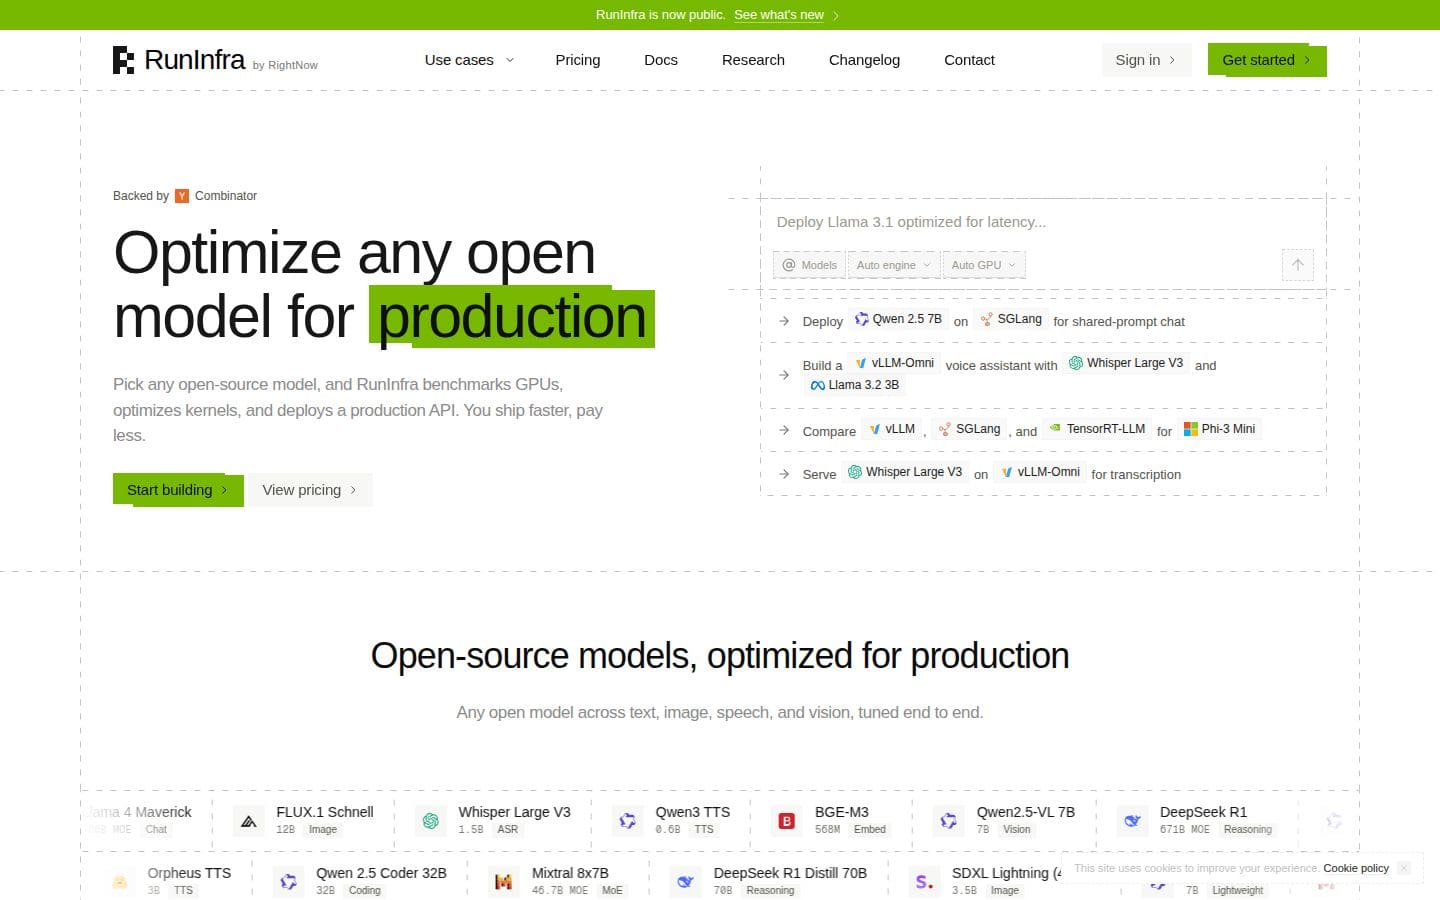The height and width of the screenshot is (900, 1440).
Task: Click the SDXL Lightning model icon
Action: tap(924, 882)
